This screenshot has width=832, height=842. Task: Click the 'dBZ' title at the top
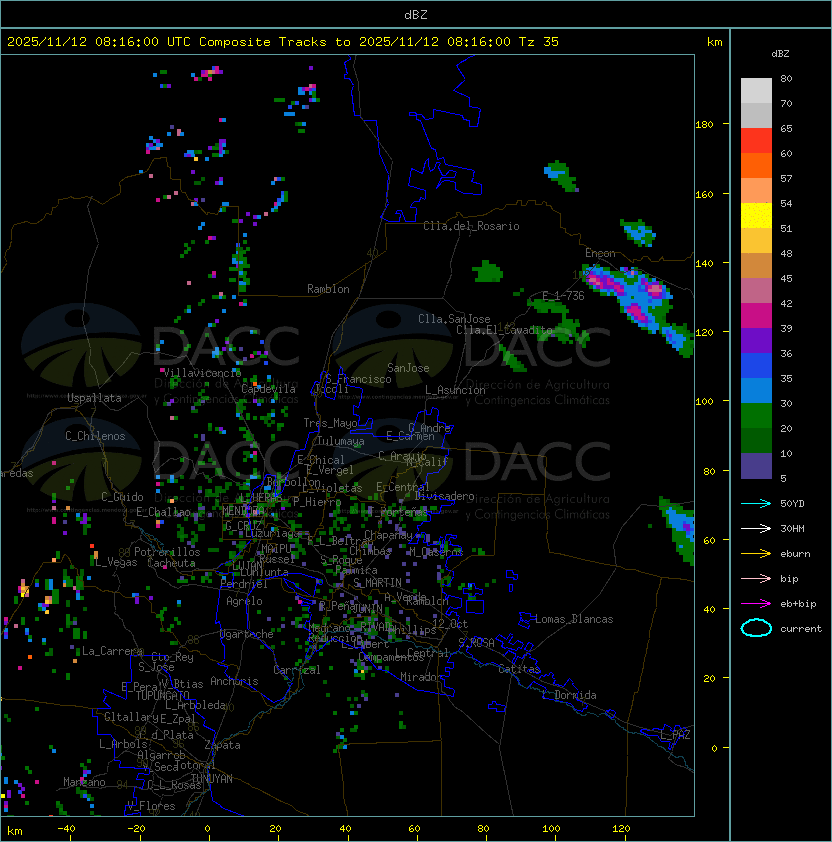click(x=416, y=15)
